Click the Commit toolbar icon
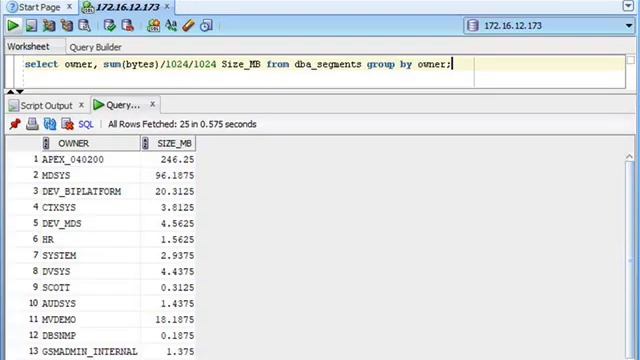 pyautogui.click(x=109, y=26)
